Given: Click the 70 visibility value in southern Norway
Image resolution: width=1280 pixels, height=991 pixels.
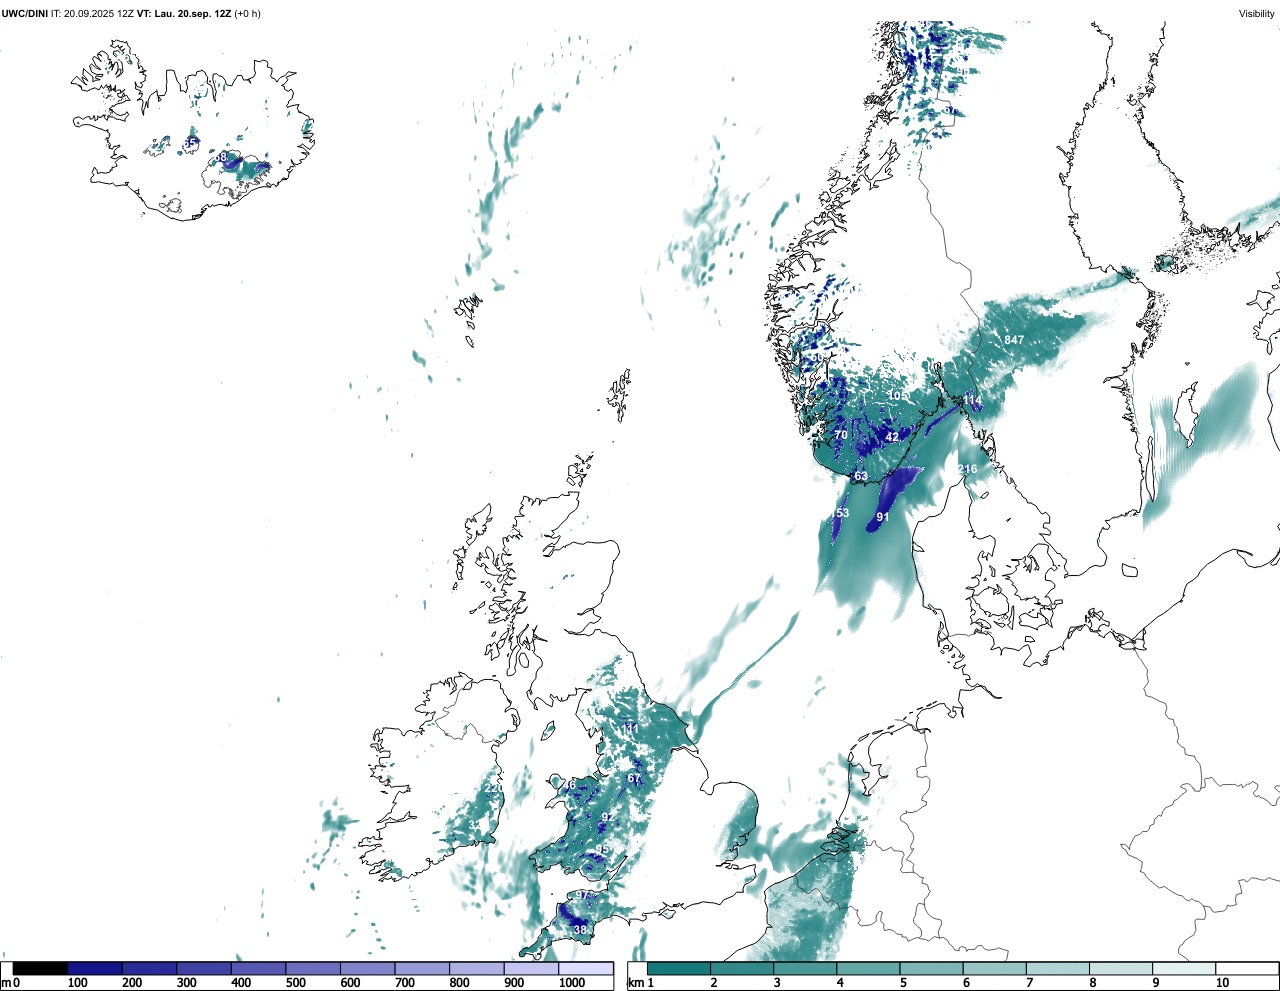Looking at the screenshot, I should click(x=841, y=435).
